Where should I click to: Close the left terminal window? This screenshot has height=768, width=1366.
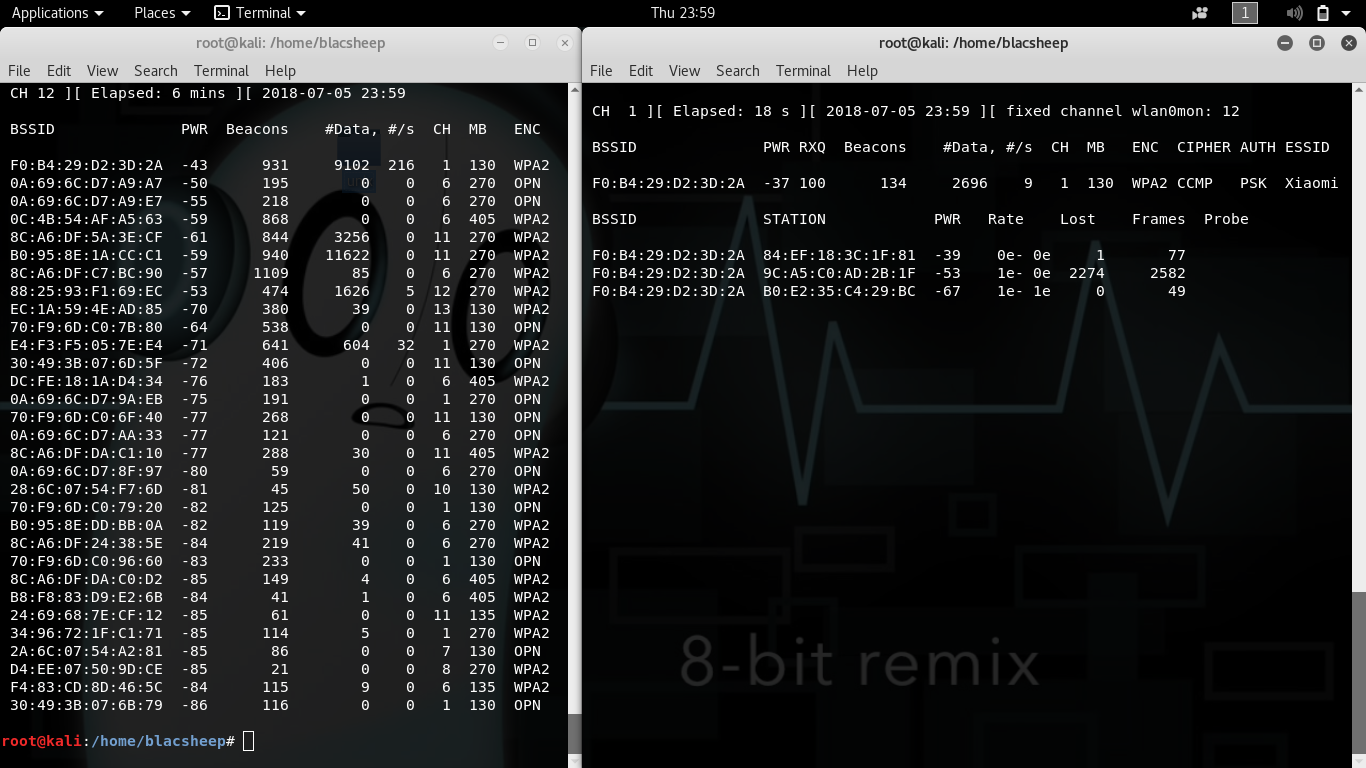[x=565, y=43]
